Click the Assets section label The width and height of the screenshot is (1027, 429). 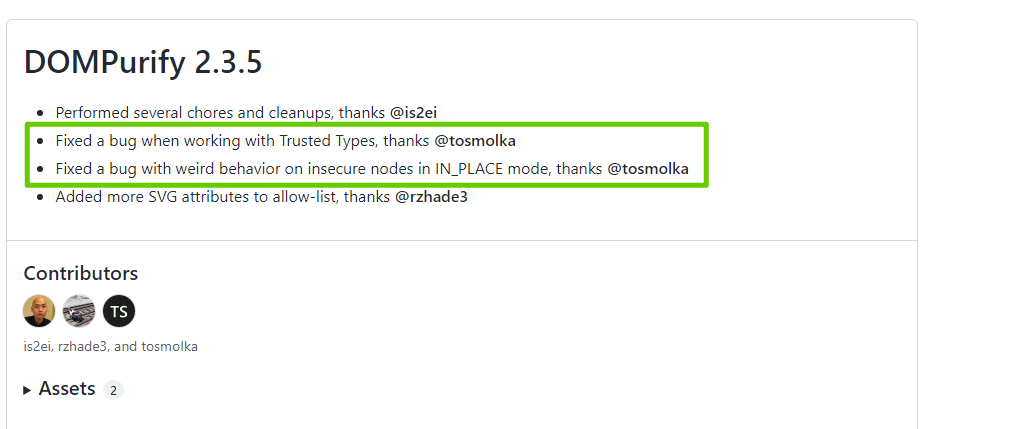click(67, 389)
